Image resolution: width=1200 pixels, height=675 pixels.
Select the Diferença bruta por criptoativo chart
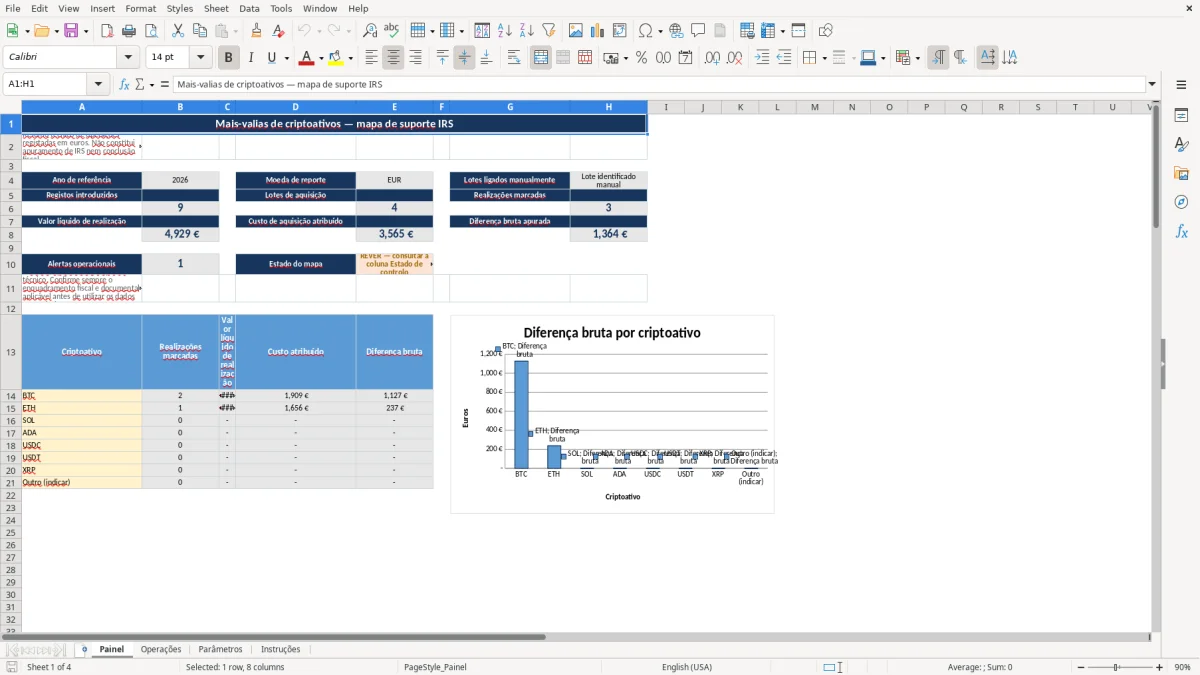[612, 414]
